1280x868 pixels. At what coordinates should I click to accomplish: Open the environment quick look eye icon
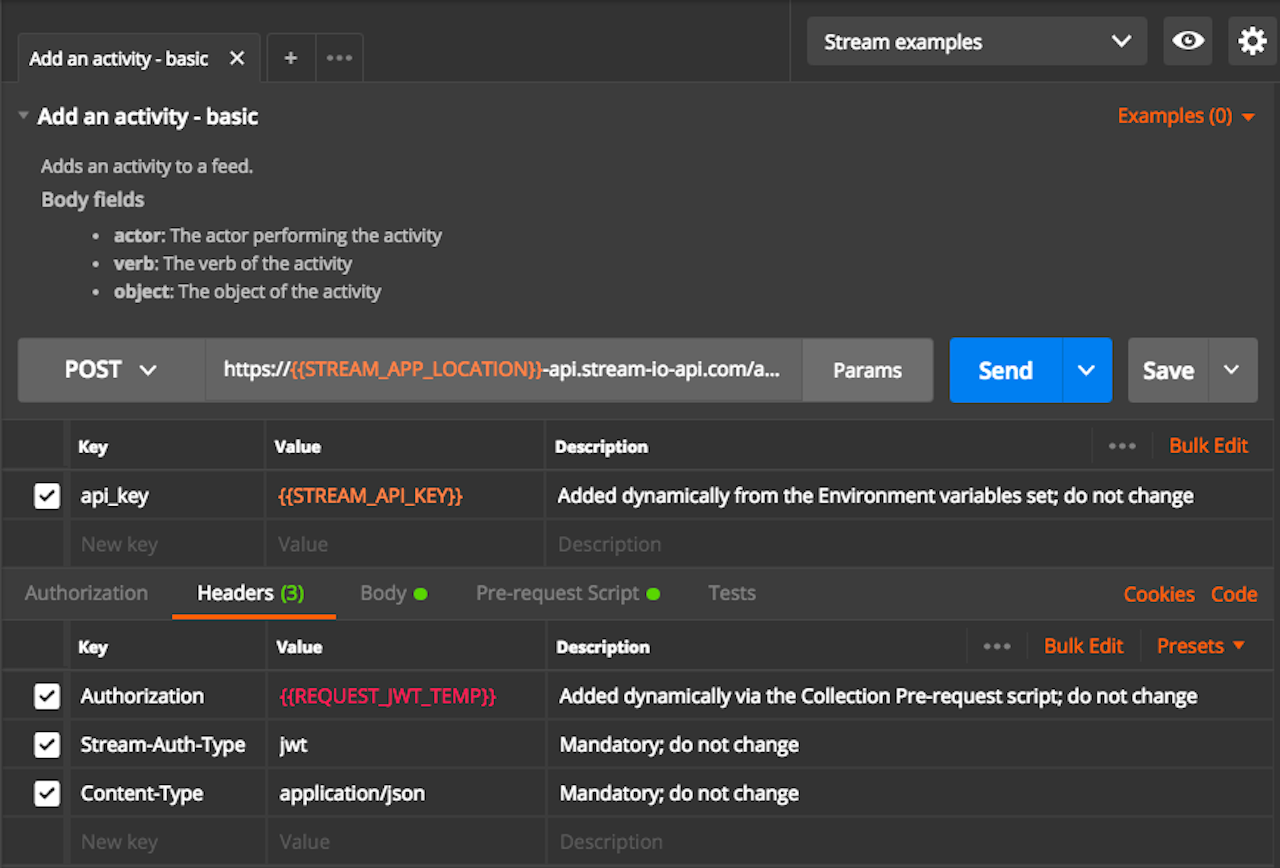point(1187,41)
